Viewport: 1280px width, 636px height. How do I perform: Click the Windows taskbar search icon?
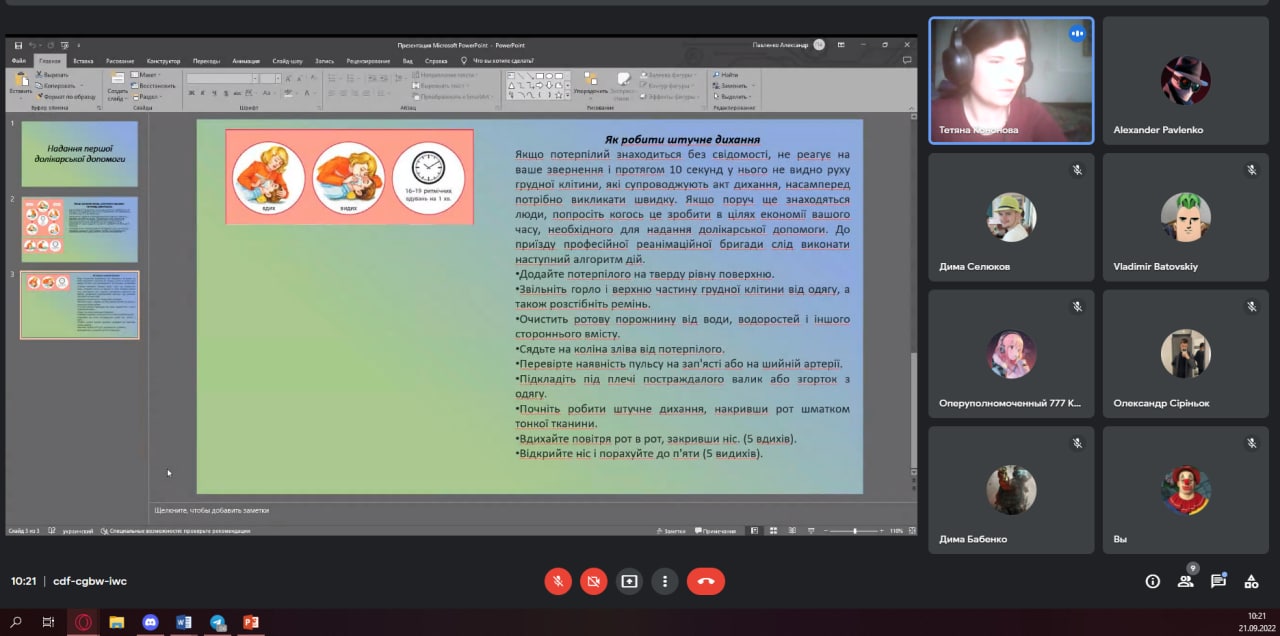point(15,622)
